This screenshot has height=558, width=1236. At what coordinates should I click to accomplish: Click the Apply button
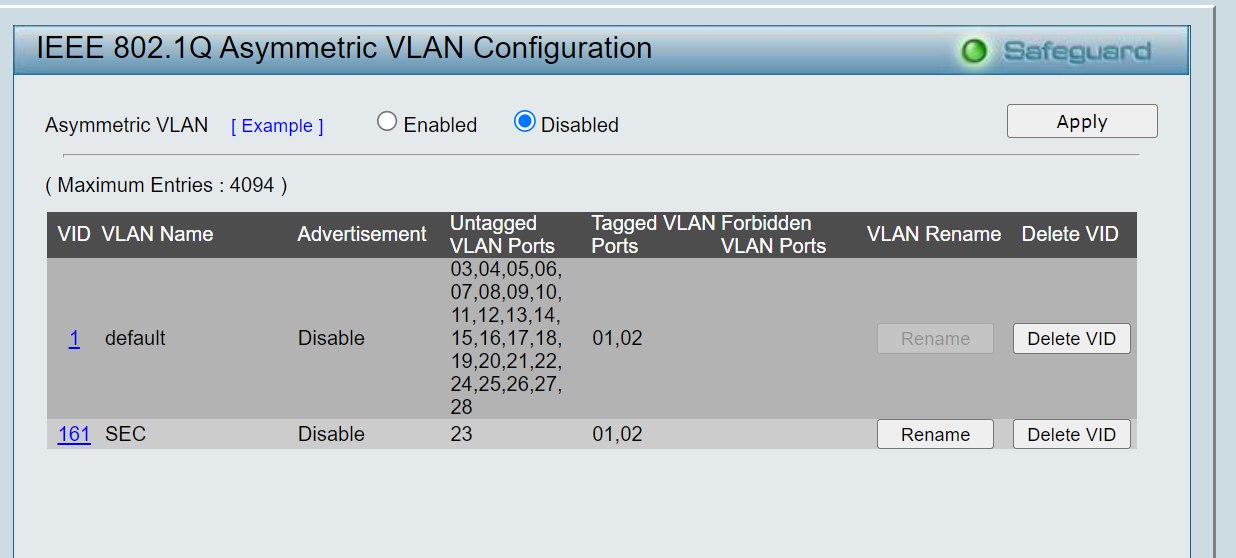tap(1082, 121)
